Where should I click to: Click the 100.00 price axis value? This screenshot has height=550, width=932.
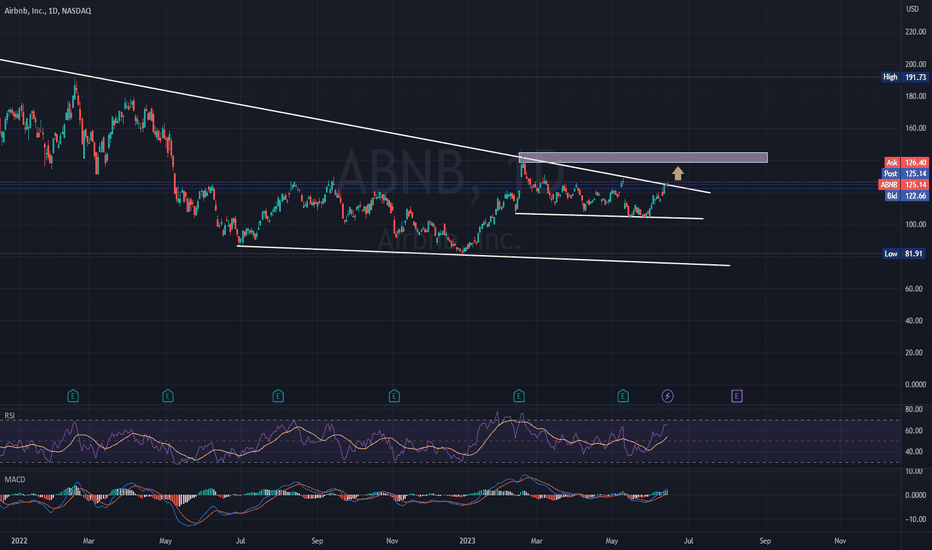pos(915,224)
